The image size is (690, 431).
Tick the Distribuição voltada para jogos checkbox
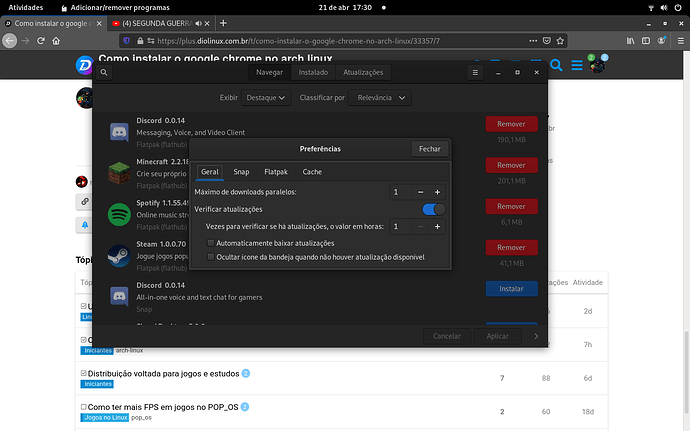(x=84, y=373)
